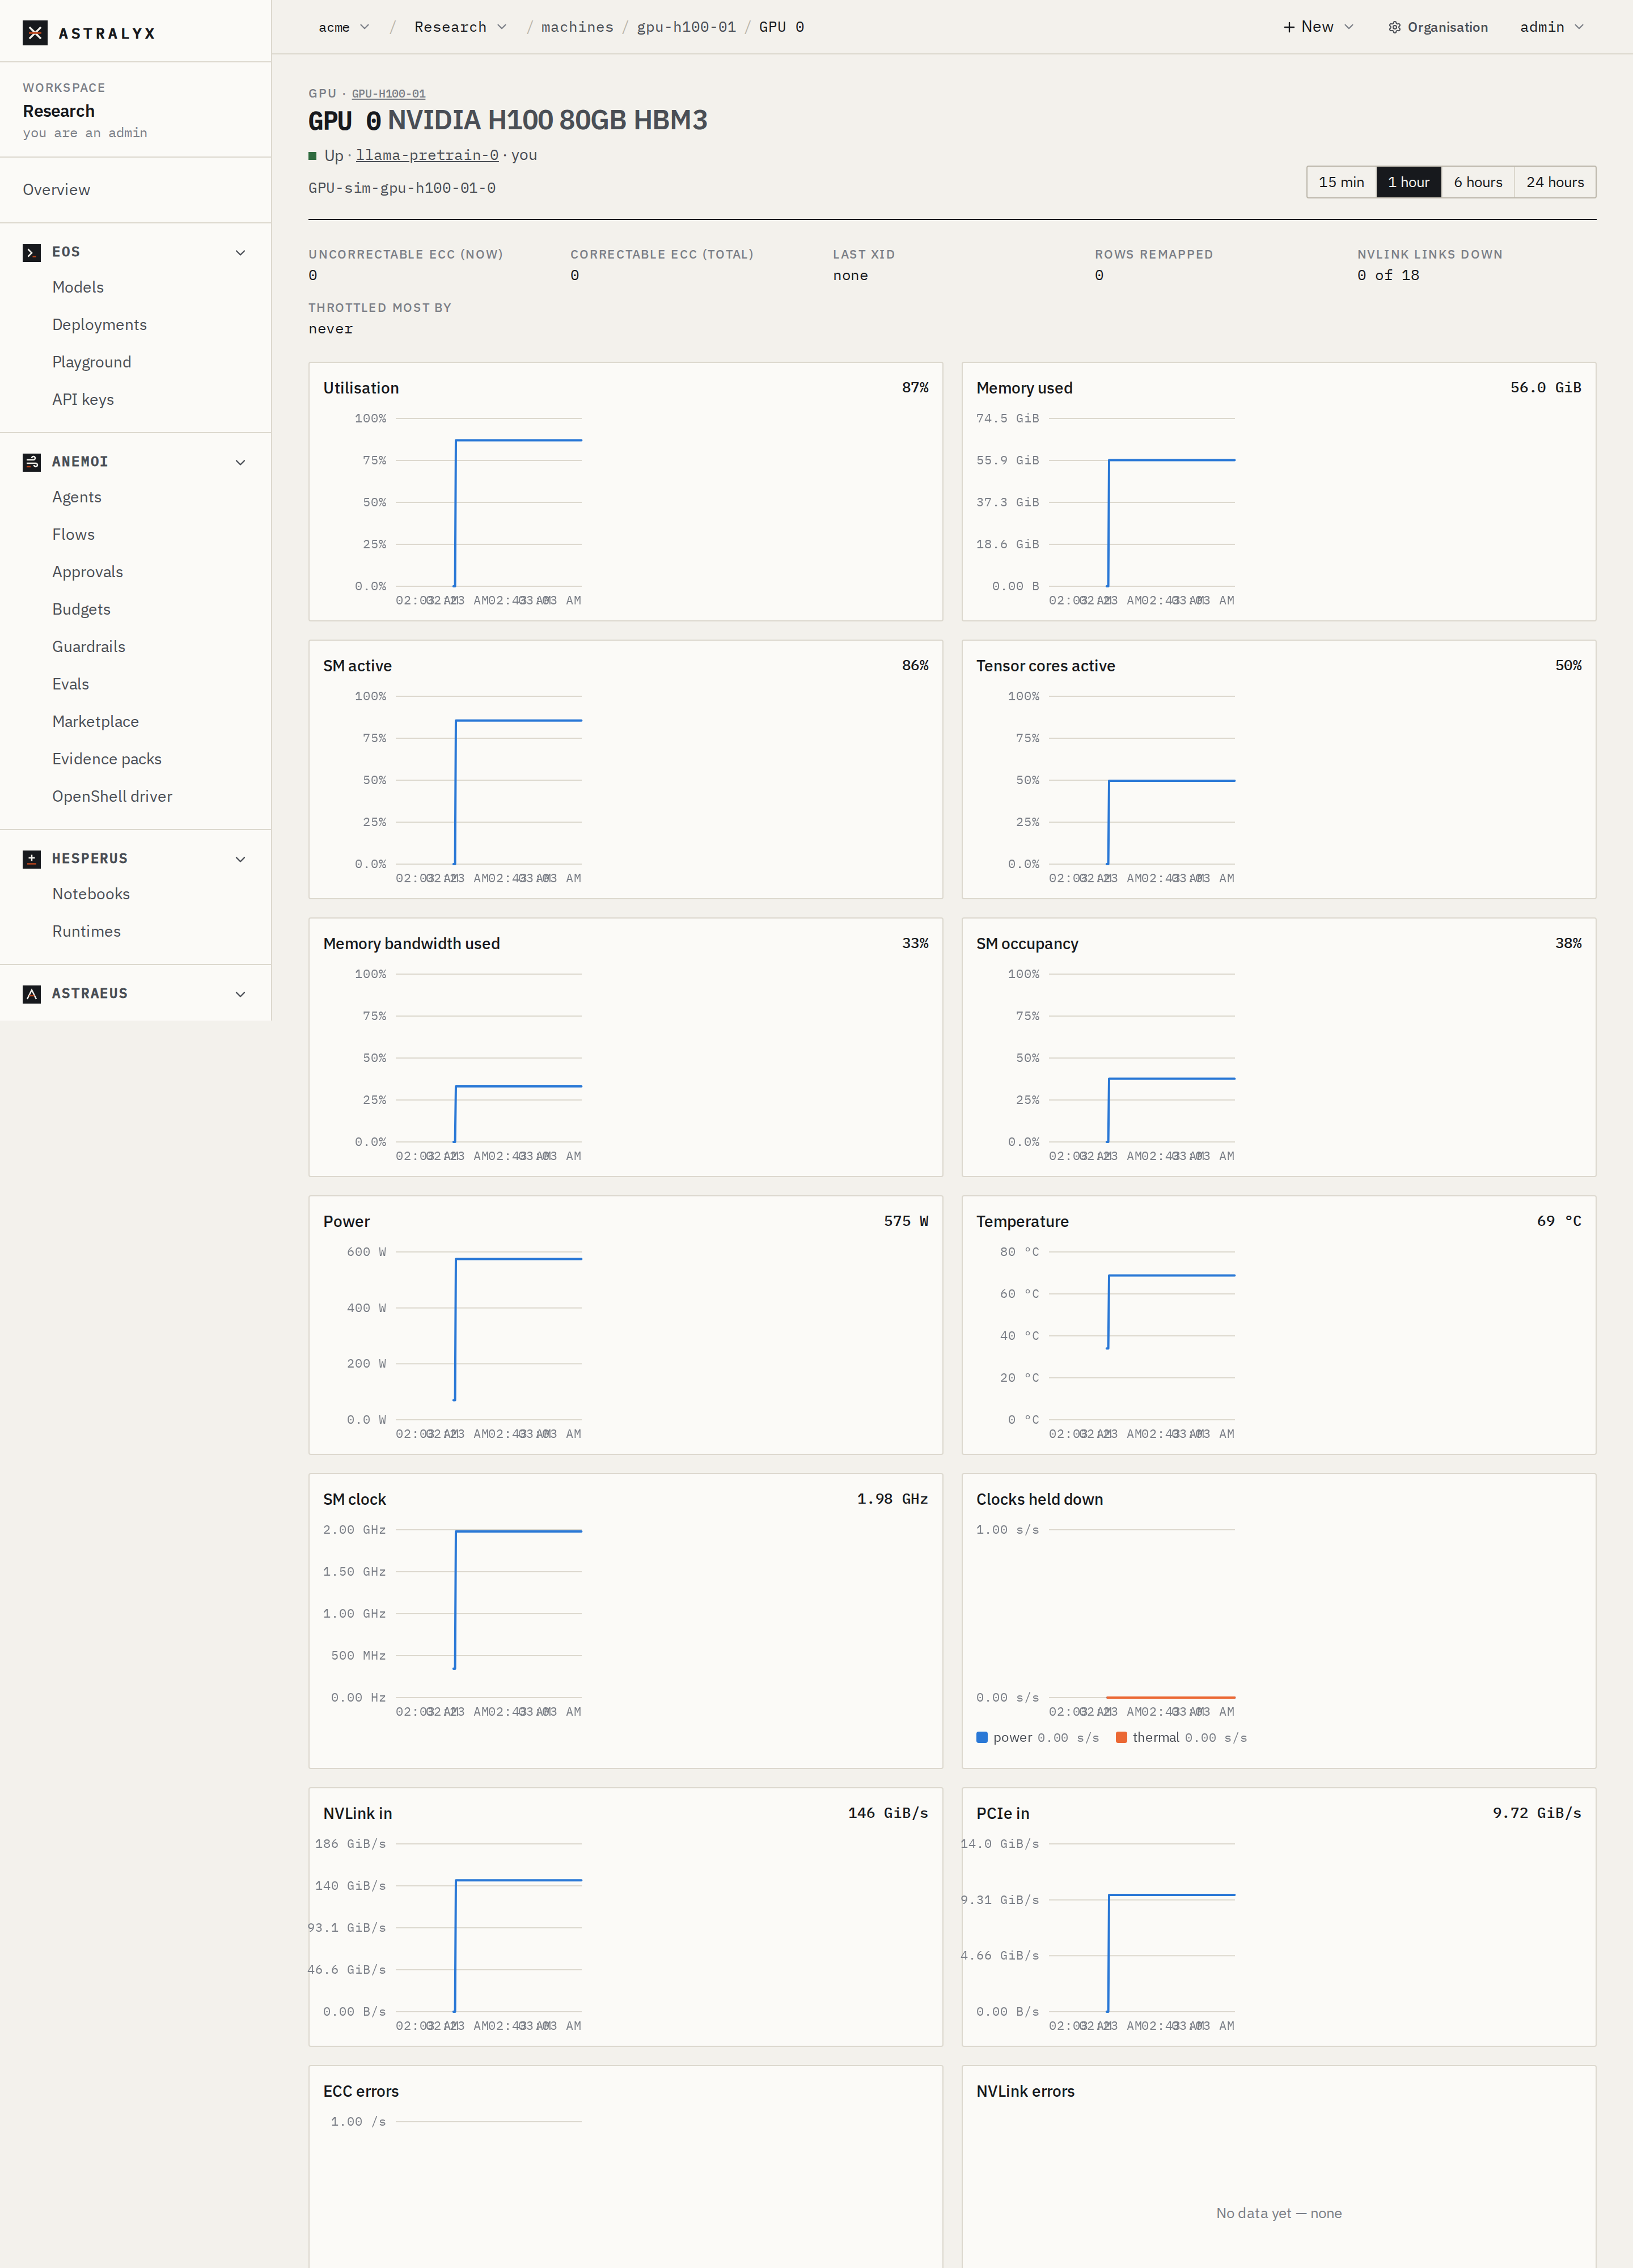Click the Organisation settings link
Image resolution: width=1633 pixels, height=2268 pixels.
(1438, 27)
